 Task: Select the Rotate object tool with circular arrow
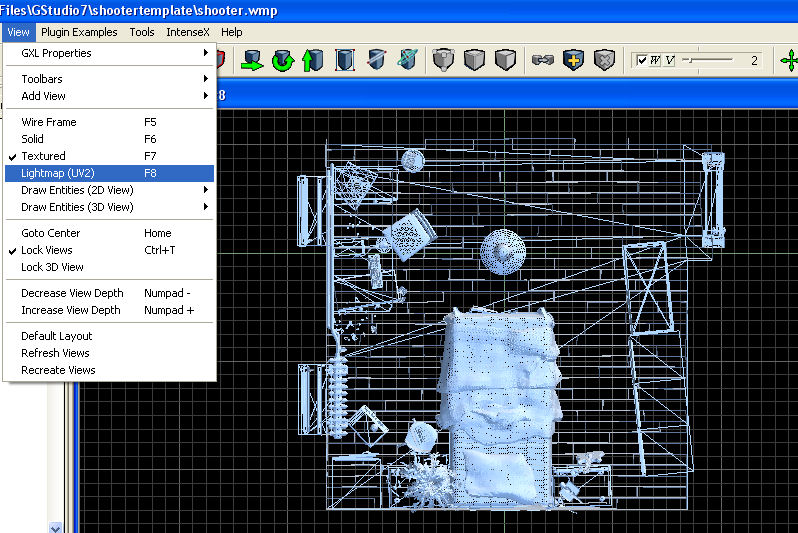coord(282,61)
